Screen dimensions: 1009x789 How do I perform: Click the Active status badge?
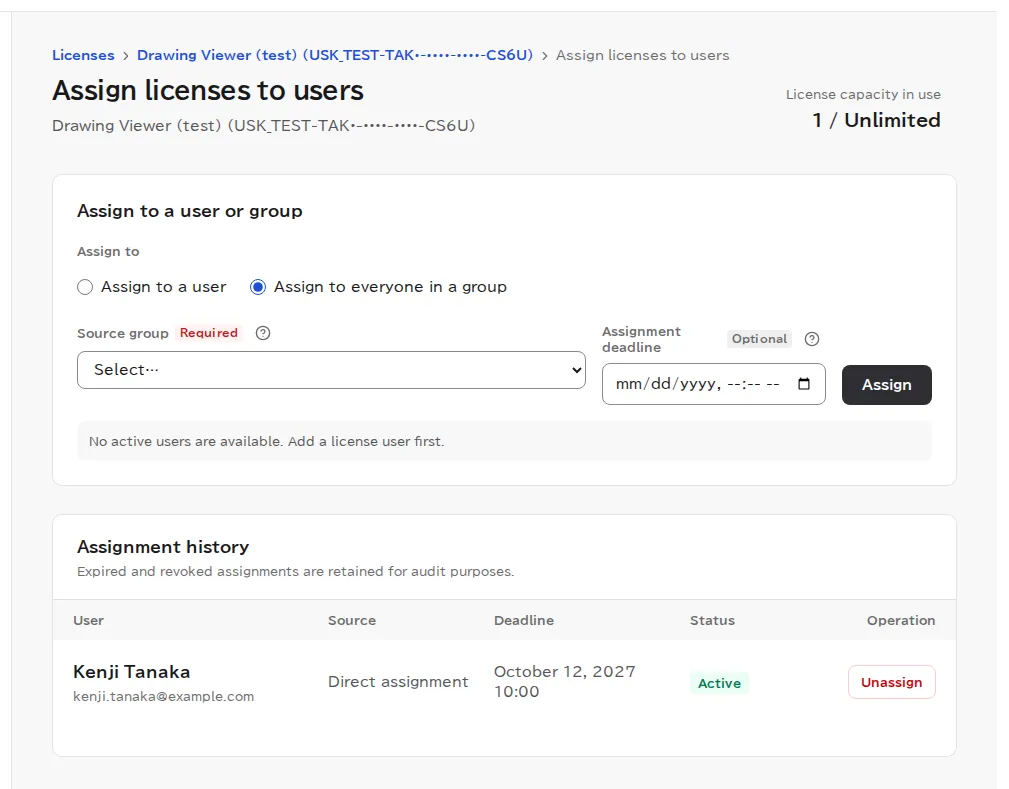(719, 683)
